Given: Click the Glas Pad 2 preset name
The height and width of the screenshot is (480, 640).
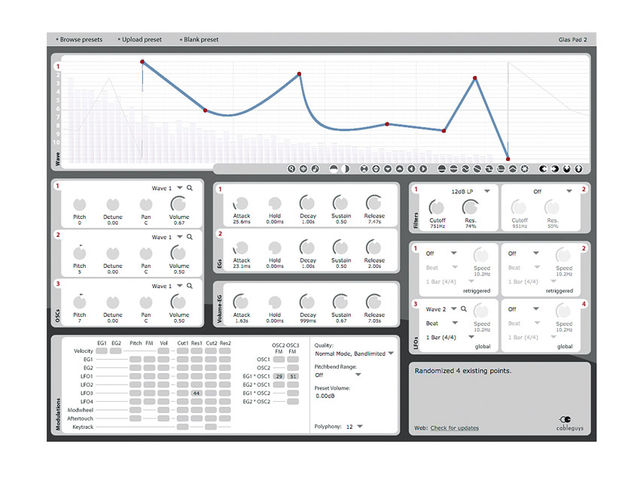Looking at the screenshot, I should click(573, 40).
